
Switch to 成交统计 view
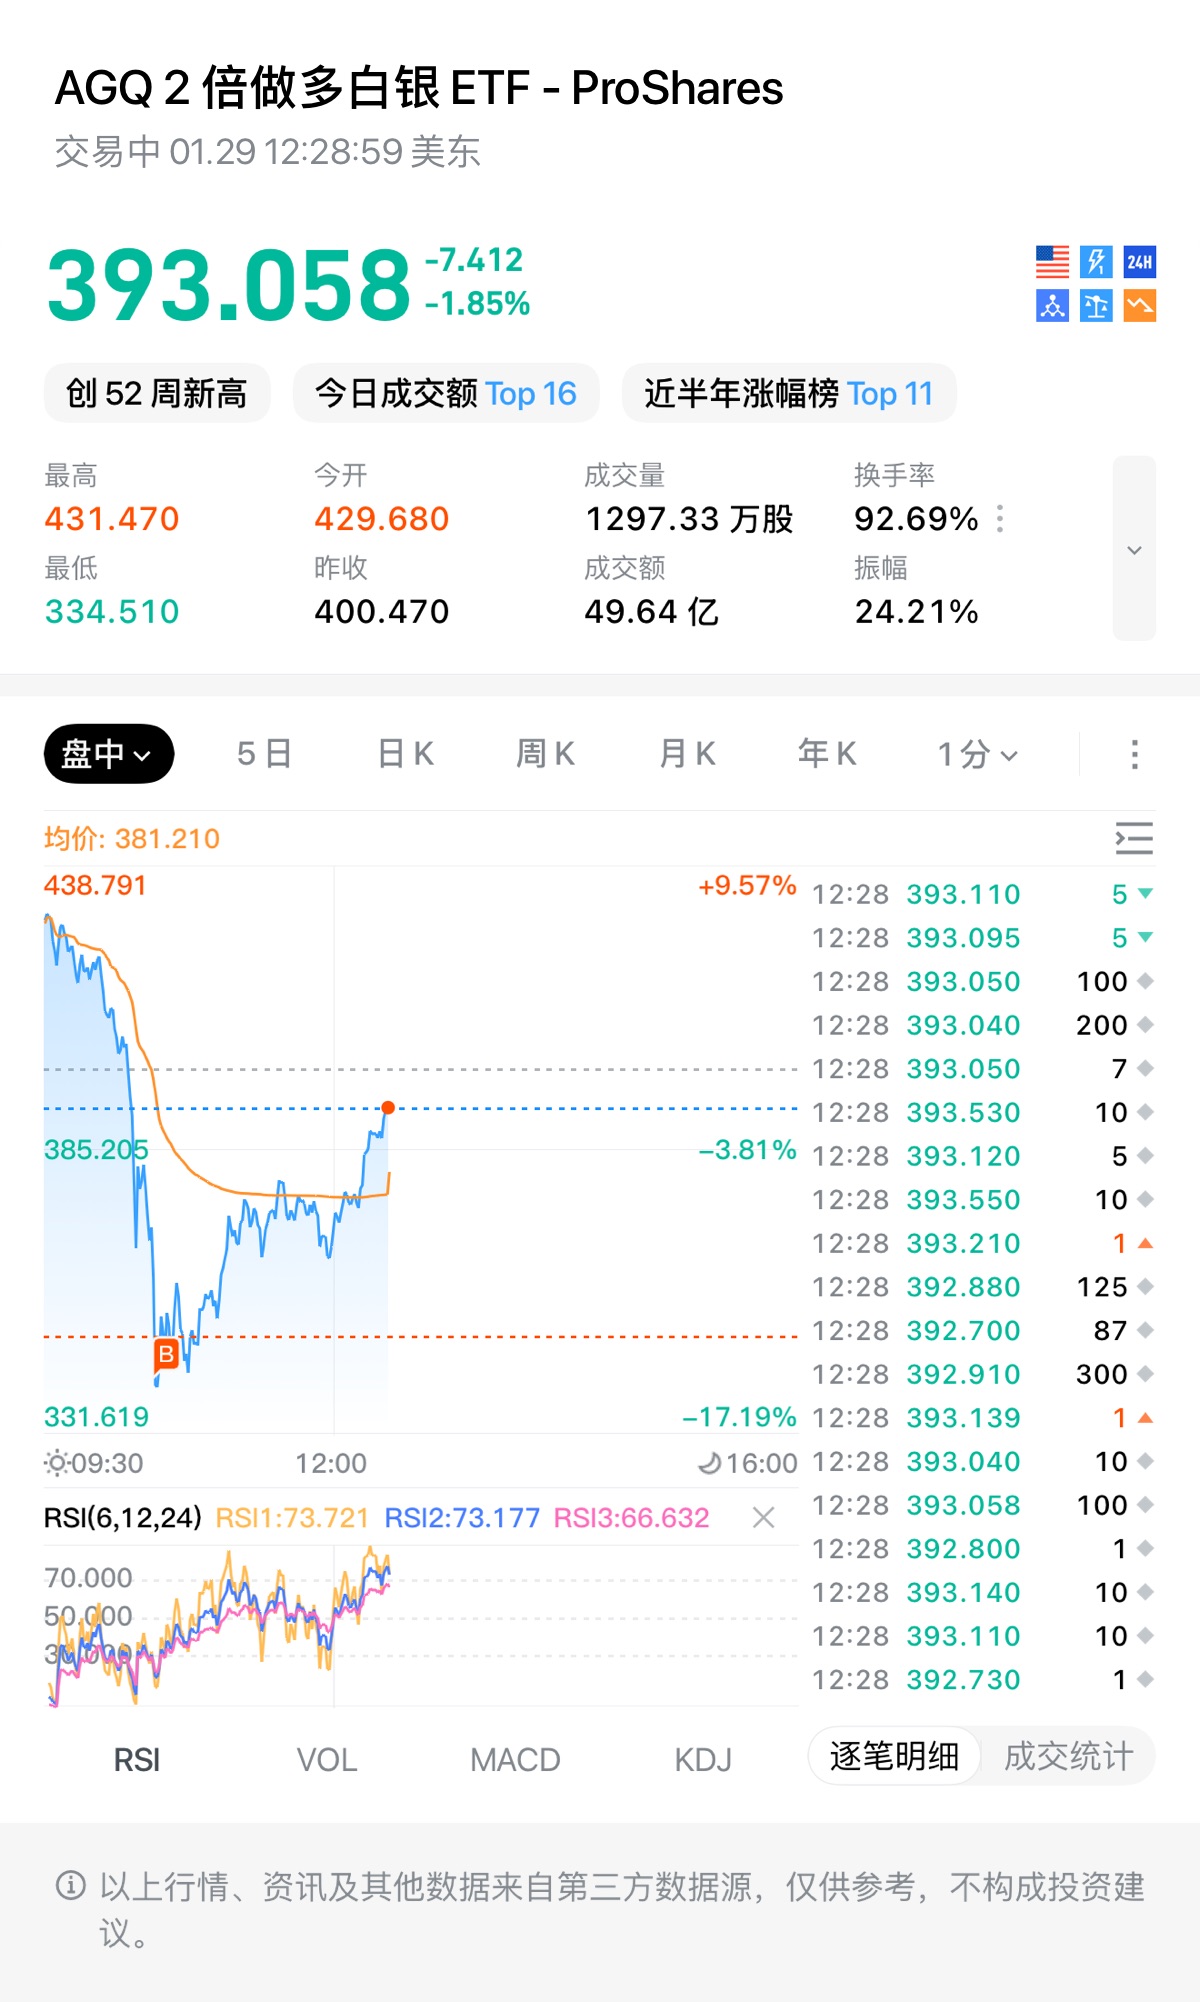pos(1068,1756)
